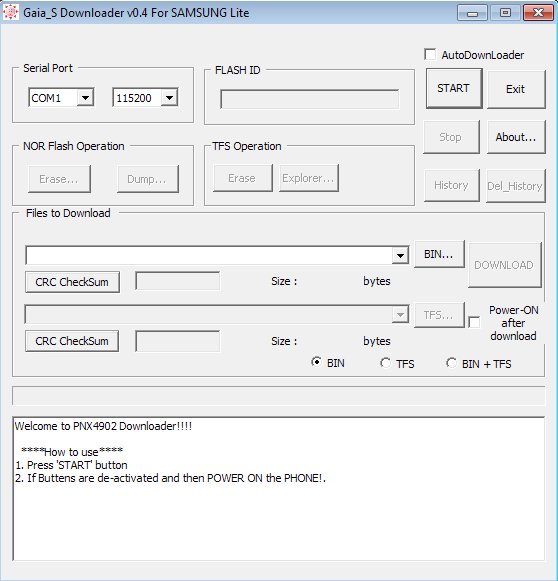The height and width of the screenshot is (581, 558).
Task: Expand the BIN file path combo box
Action: 400,255
